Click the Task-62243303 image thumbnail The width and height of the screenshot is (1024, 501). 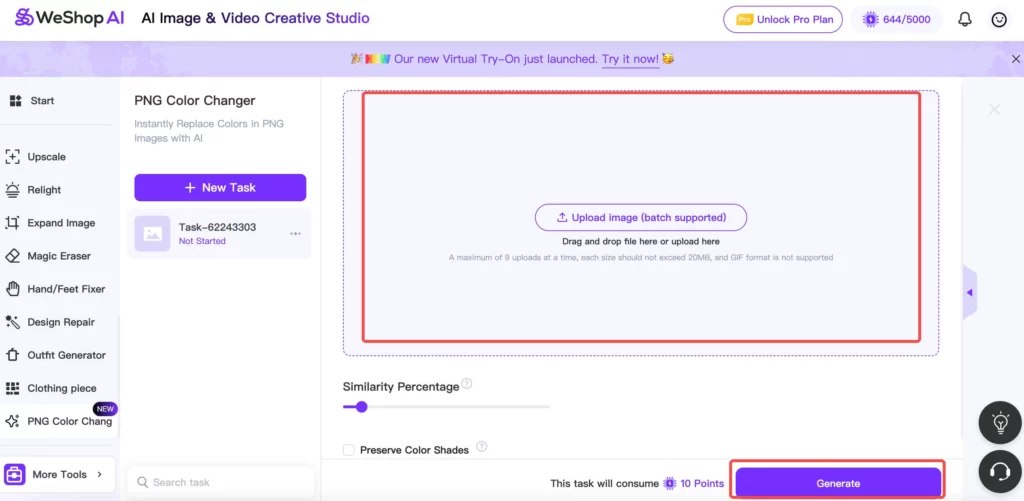tap(152, 234)
